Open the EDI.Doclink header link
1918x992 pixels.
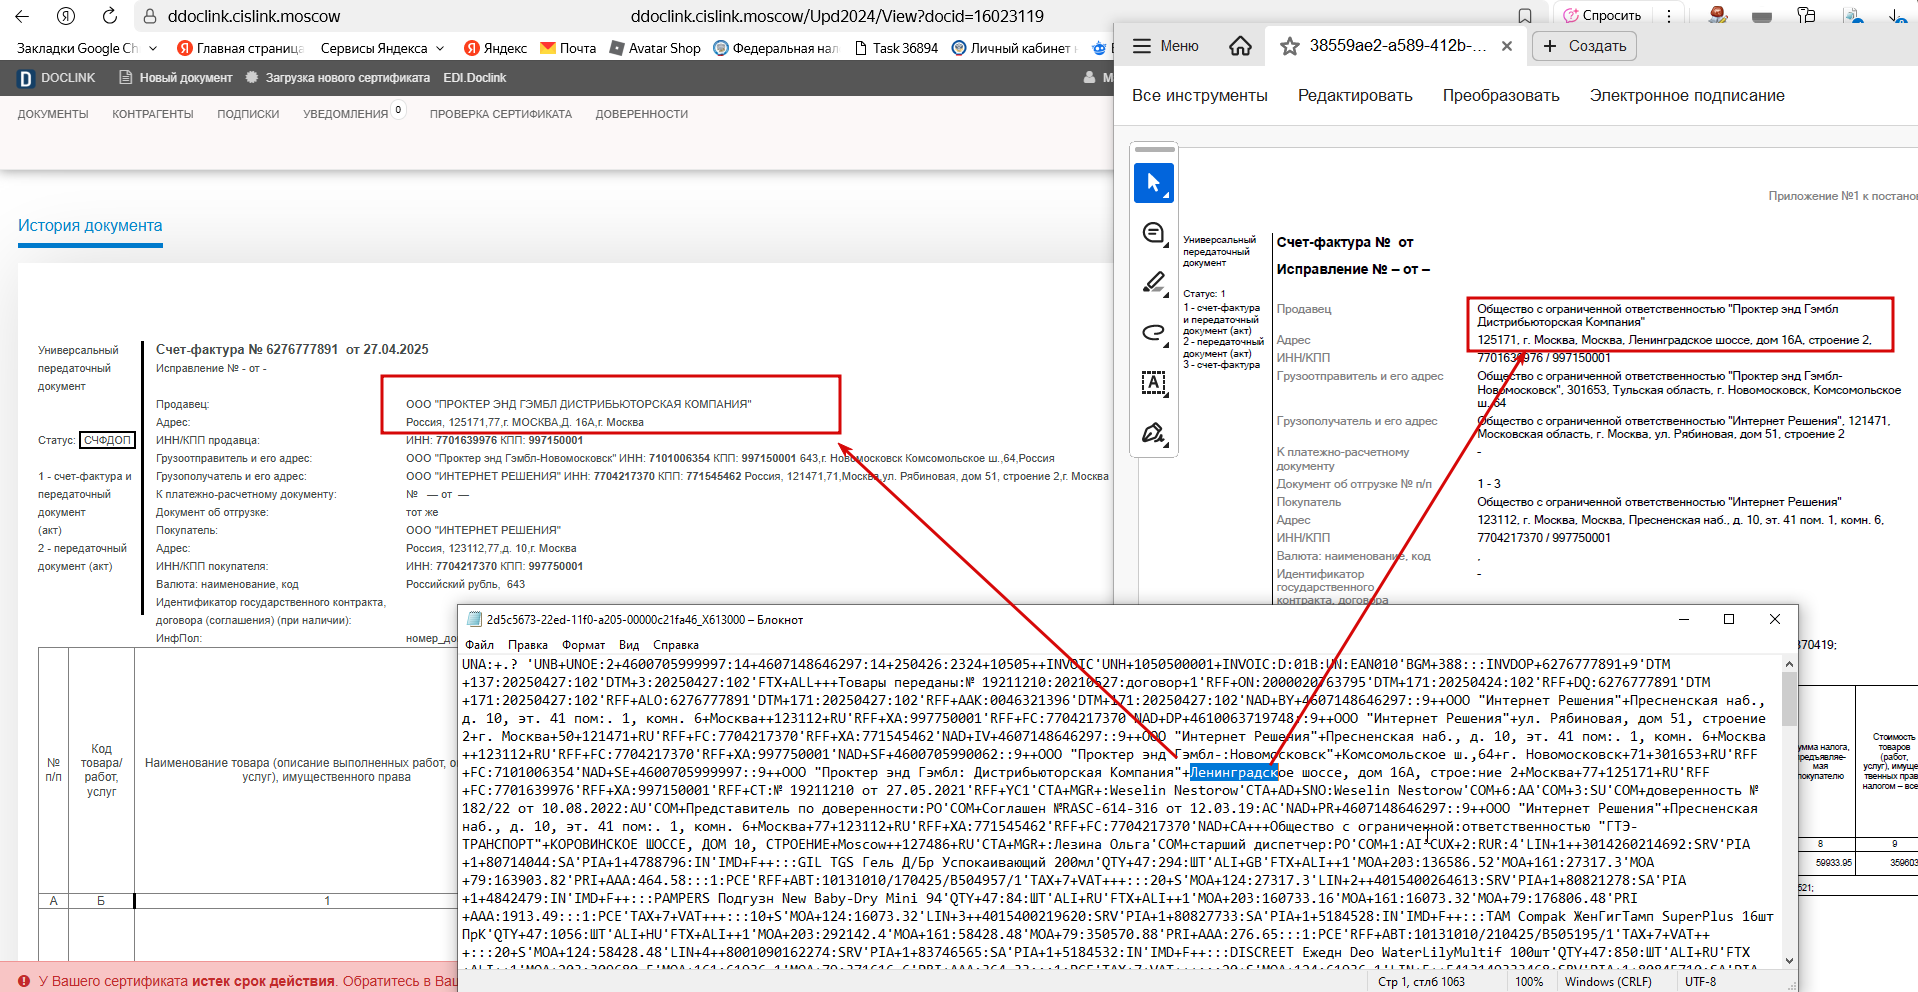[x=474, y=78]
